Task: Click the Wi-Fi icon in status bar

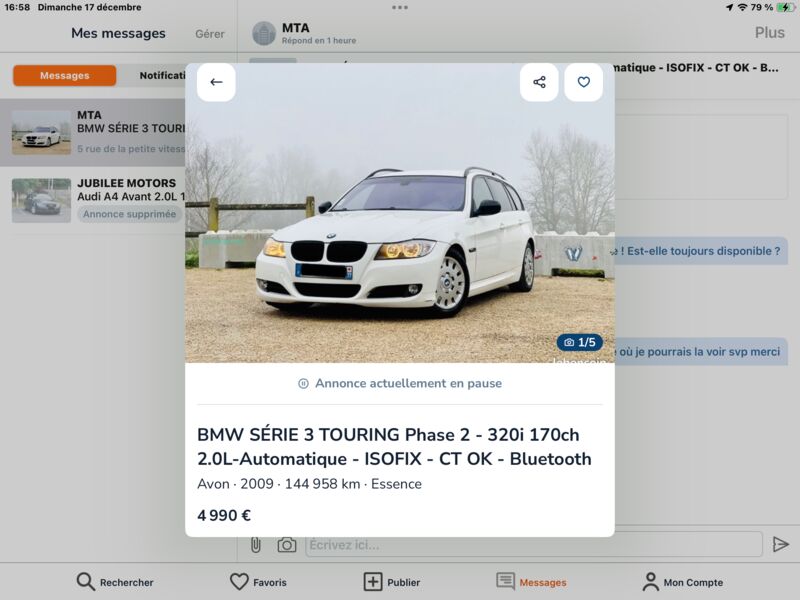Action: tap(742, 7)
